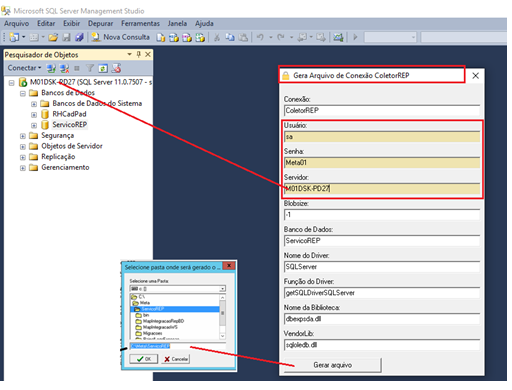Click OK in the folder selection dialog

tap(144, 359)
